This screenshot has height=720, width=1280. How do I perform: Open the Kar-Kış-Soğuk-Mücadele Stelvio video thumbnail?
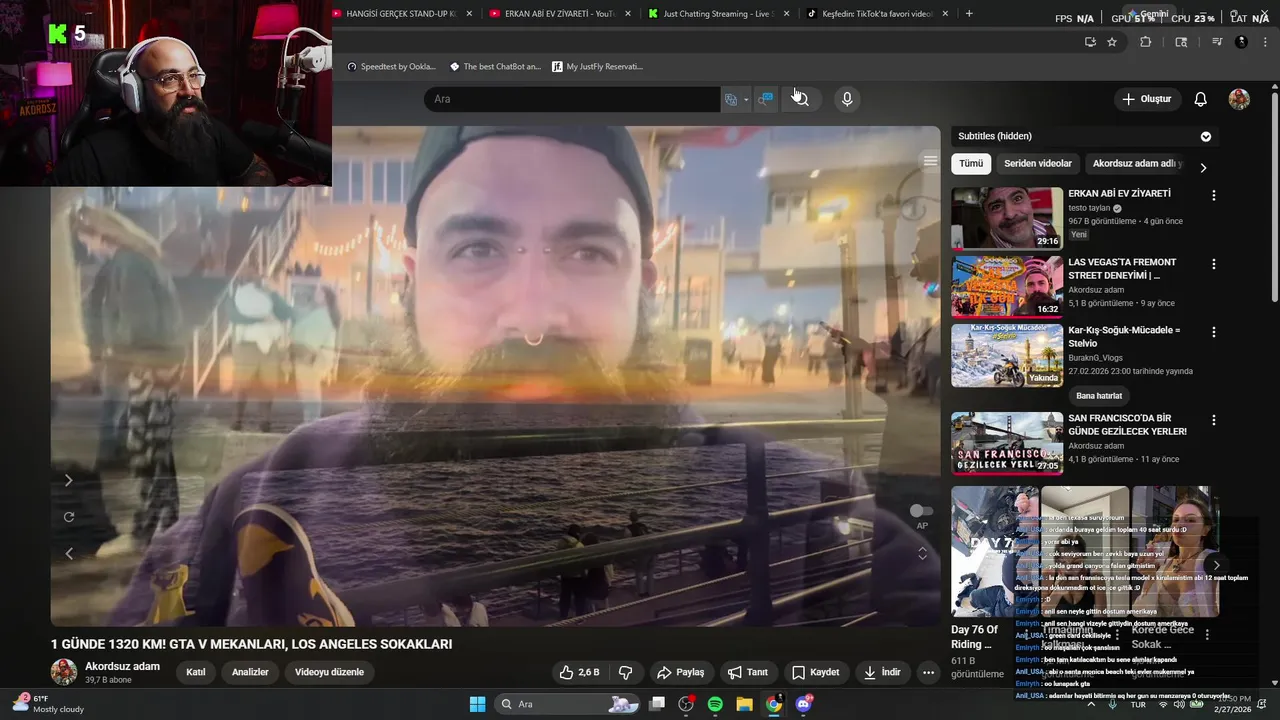click(x=1007, y=355)
